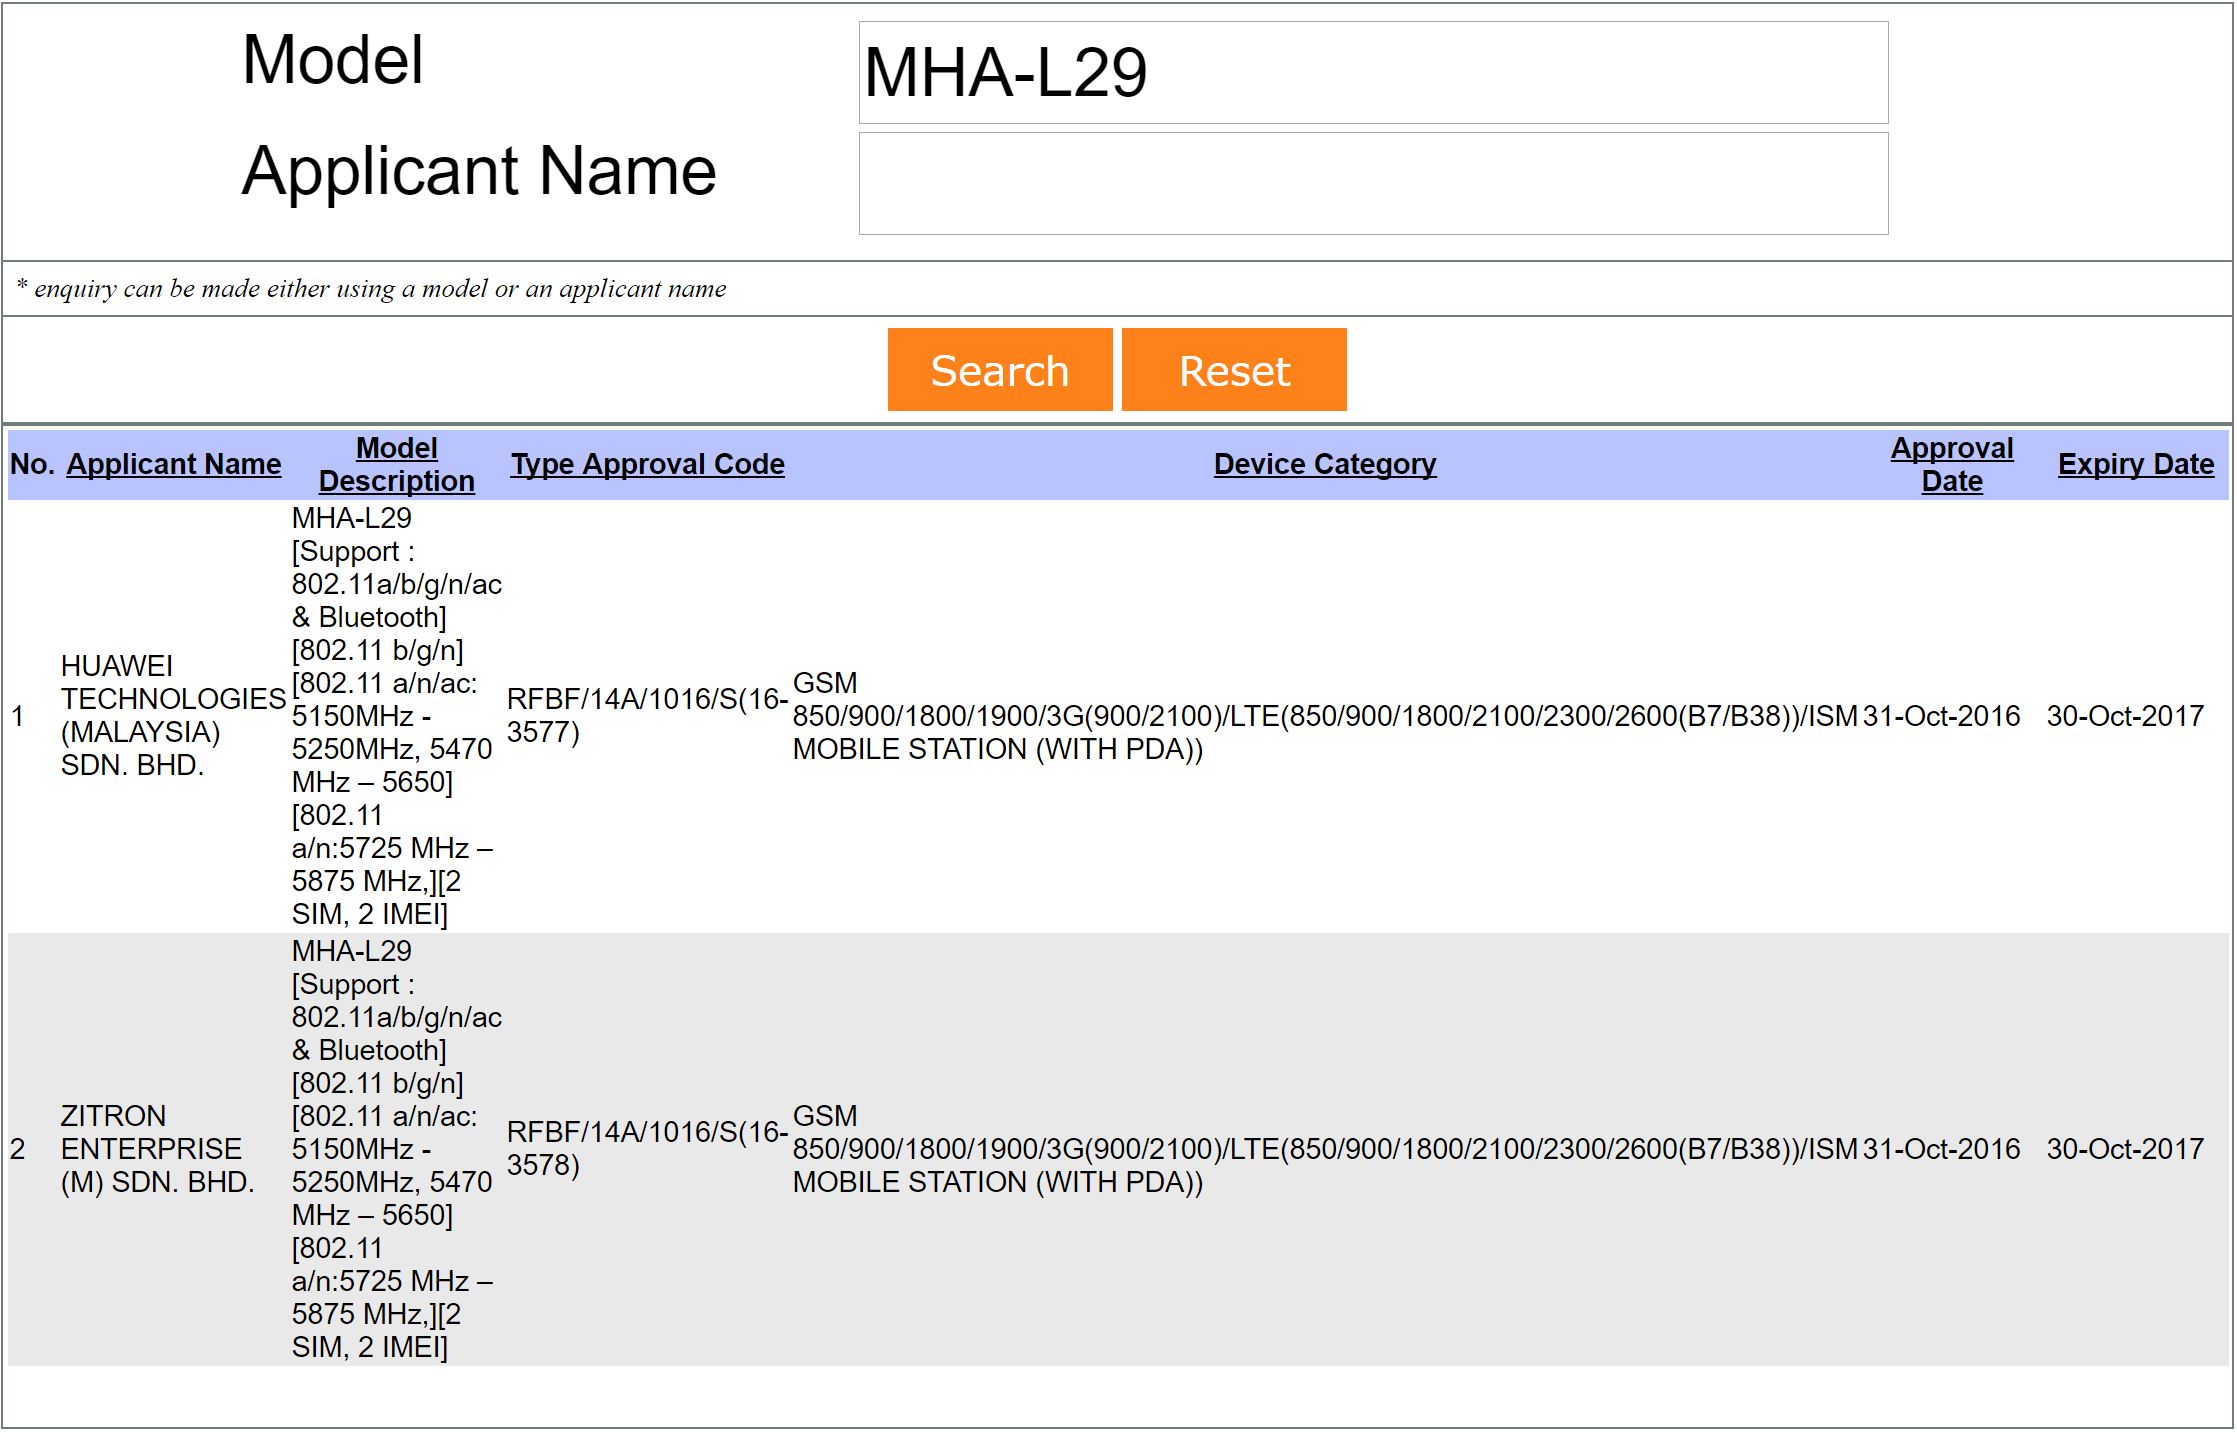2237x1432 pixels.
Task: Click the Huawei row's GSM device category text
Action: [1325, 716]
